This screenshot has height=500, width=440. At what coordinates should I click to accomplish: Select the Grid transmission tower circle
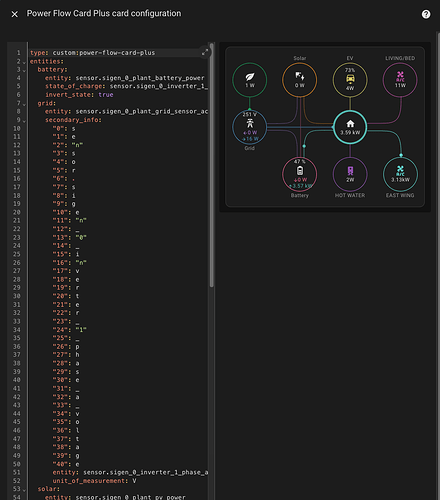pos(250,127)
